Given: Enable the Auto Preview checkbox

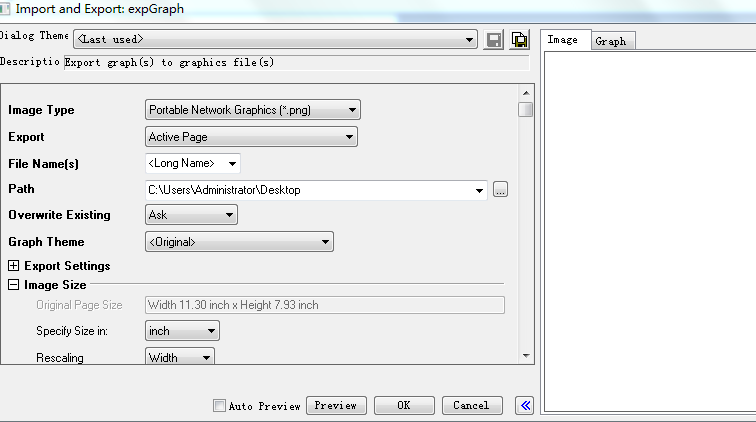Looking at the screenshot, I should (x=220, y=406).
